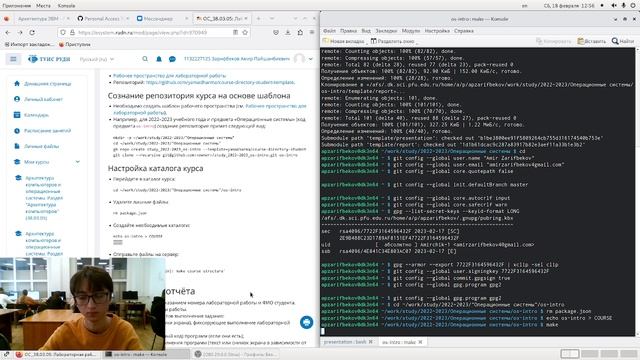Open Модули menu in Konsole
640x360 pixels.
click(x=411, y=31)
